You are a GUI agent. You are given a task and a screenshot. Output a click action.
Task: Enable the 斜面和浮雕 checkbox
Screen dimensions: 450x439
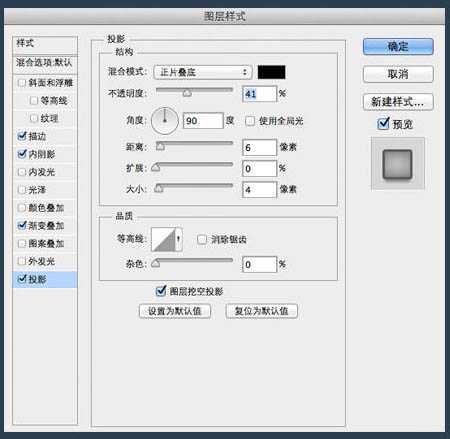(22, 83)
